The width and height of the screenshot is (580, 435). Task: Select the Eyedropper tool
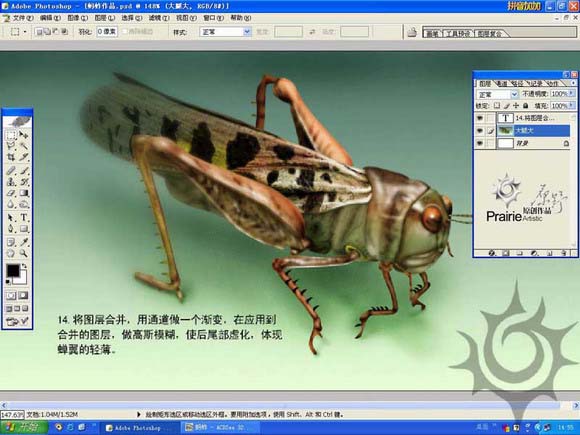tap(24, 242)
